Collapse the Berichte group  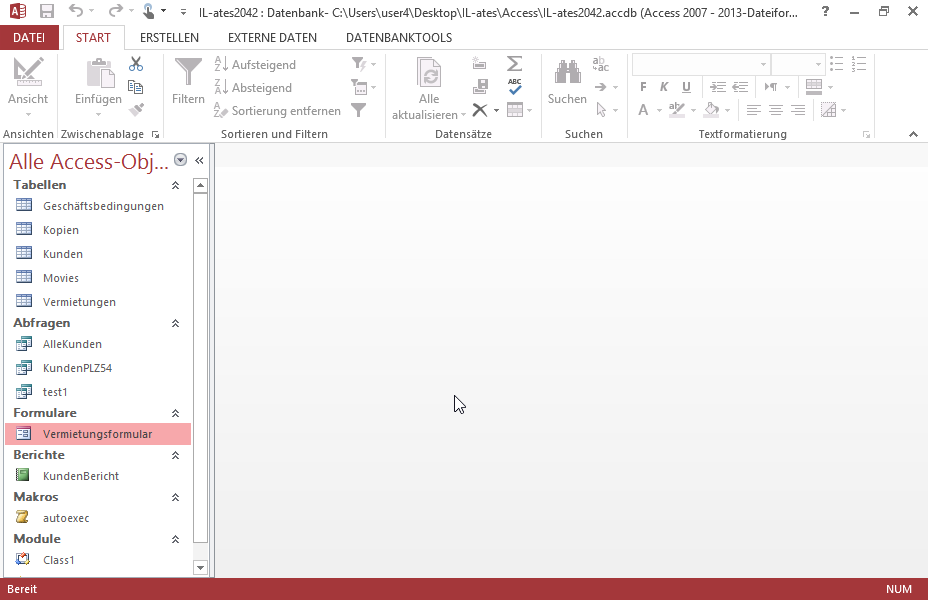[x=175, y=455]
